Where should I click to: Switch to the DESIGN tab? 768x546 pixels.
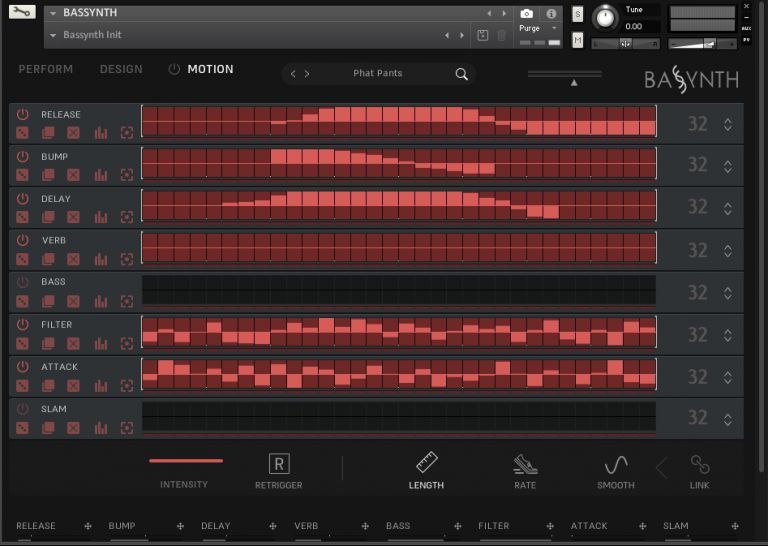[x=121, y=69]
